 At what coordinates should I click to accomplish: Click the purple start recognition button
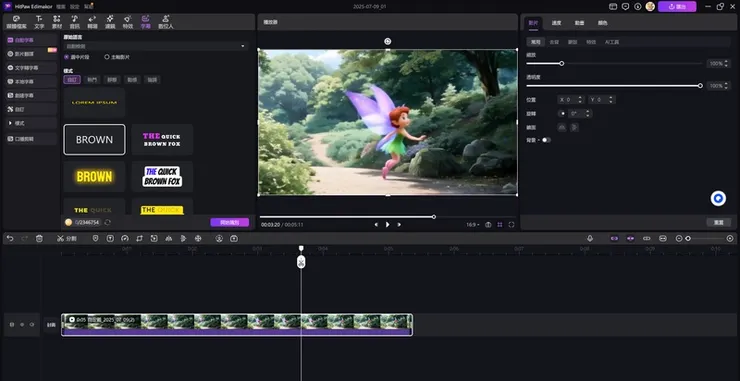coord(229,222)
